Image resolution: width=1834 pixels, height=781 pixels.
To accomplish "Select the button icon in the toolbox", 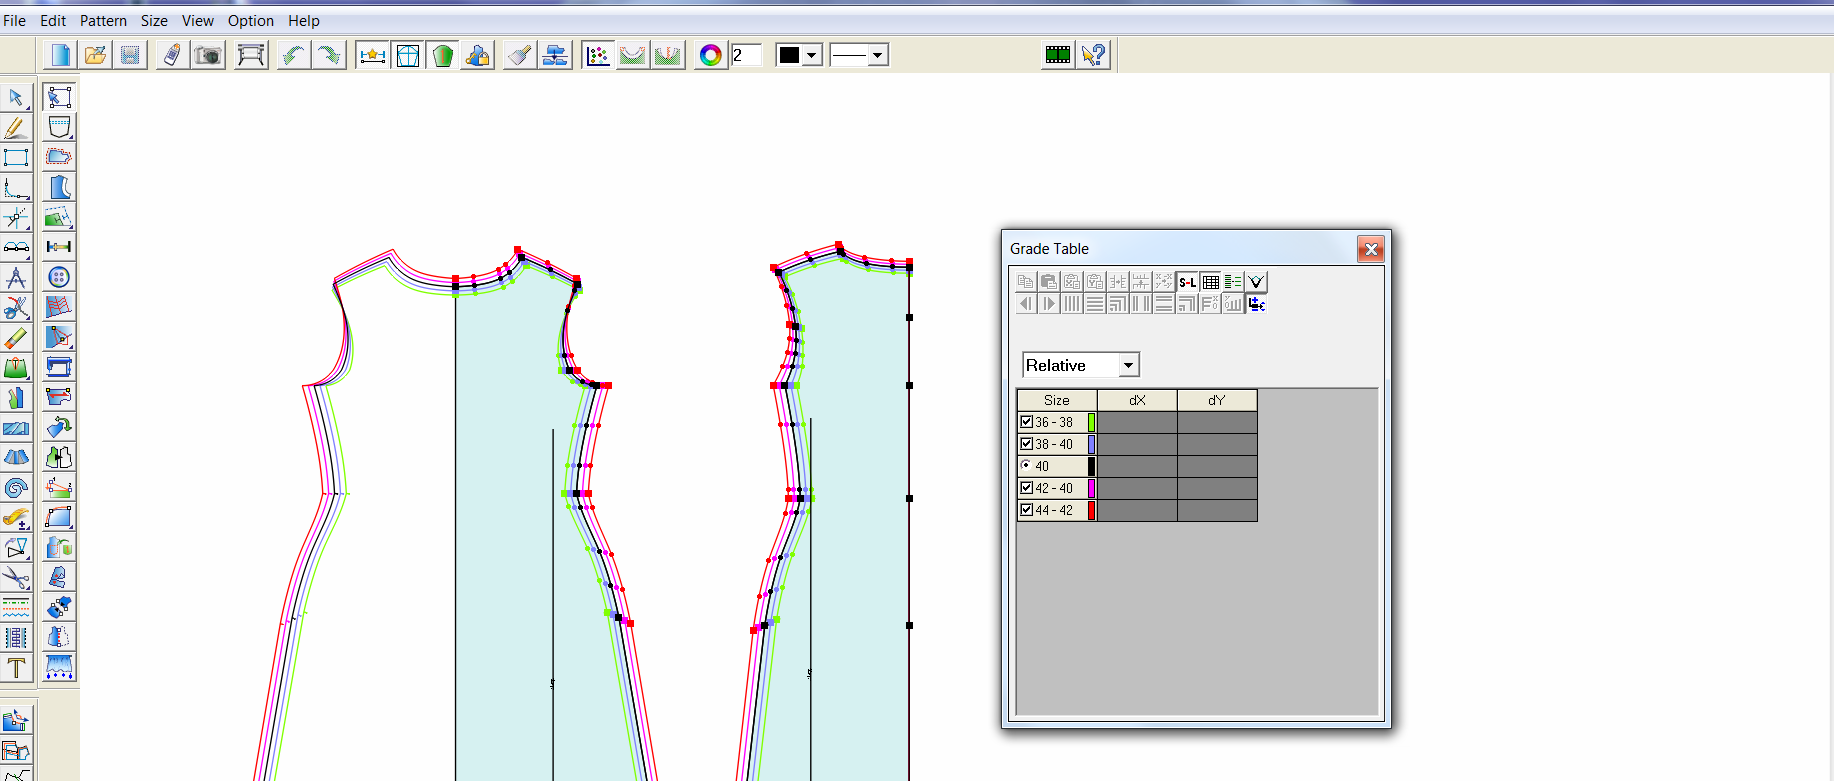I will coord(59,277).
